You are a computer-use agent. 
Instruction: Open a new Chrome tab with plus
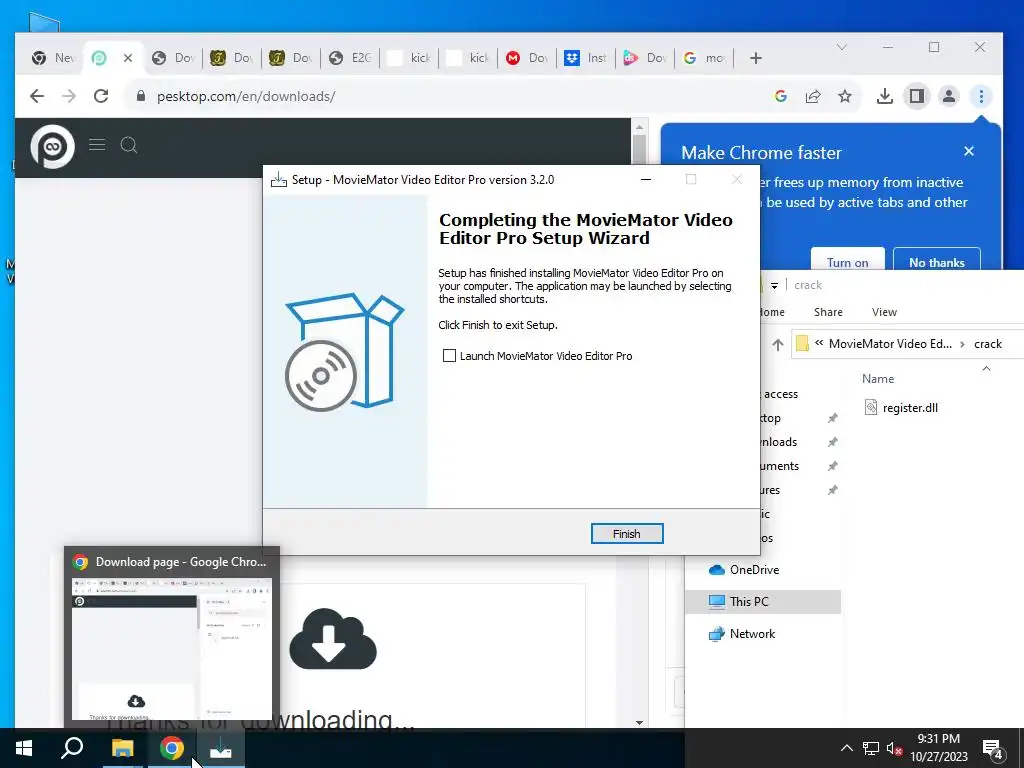756,58
